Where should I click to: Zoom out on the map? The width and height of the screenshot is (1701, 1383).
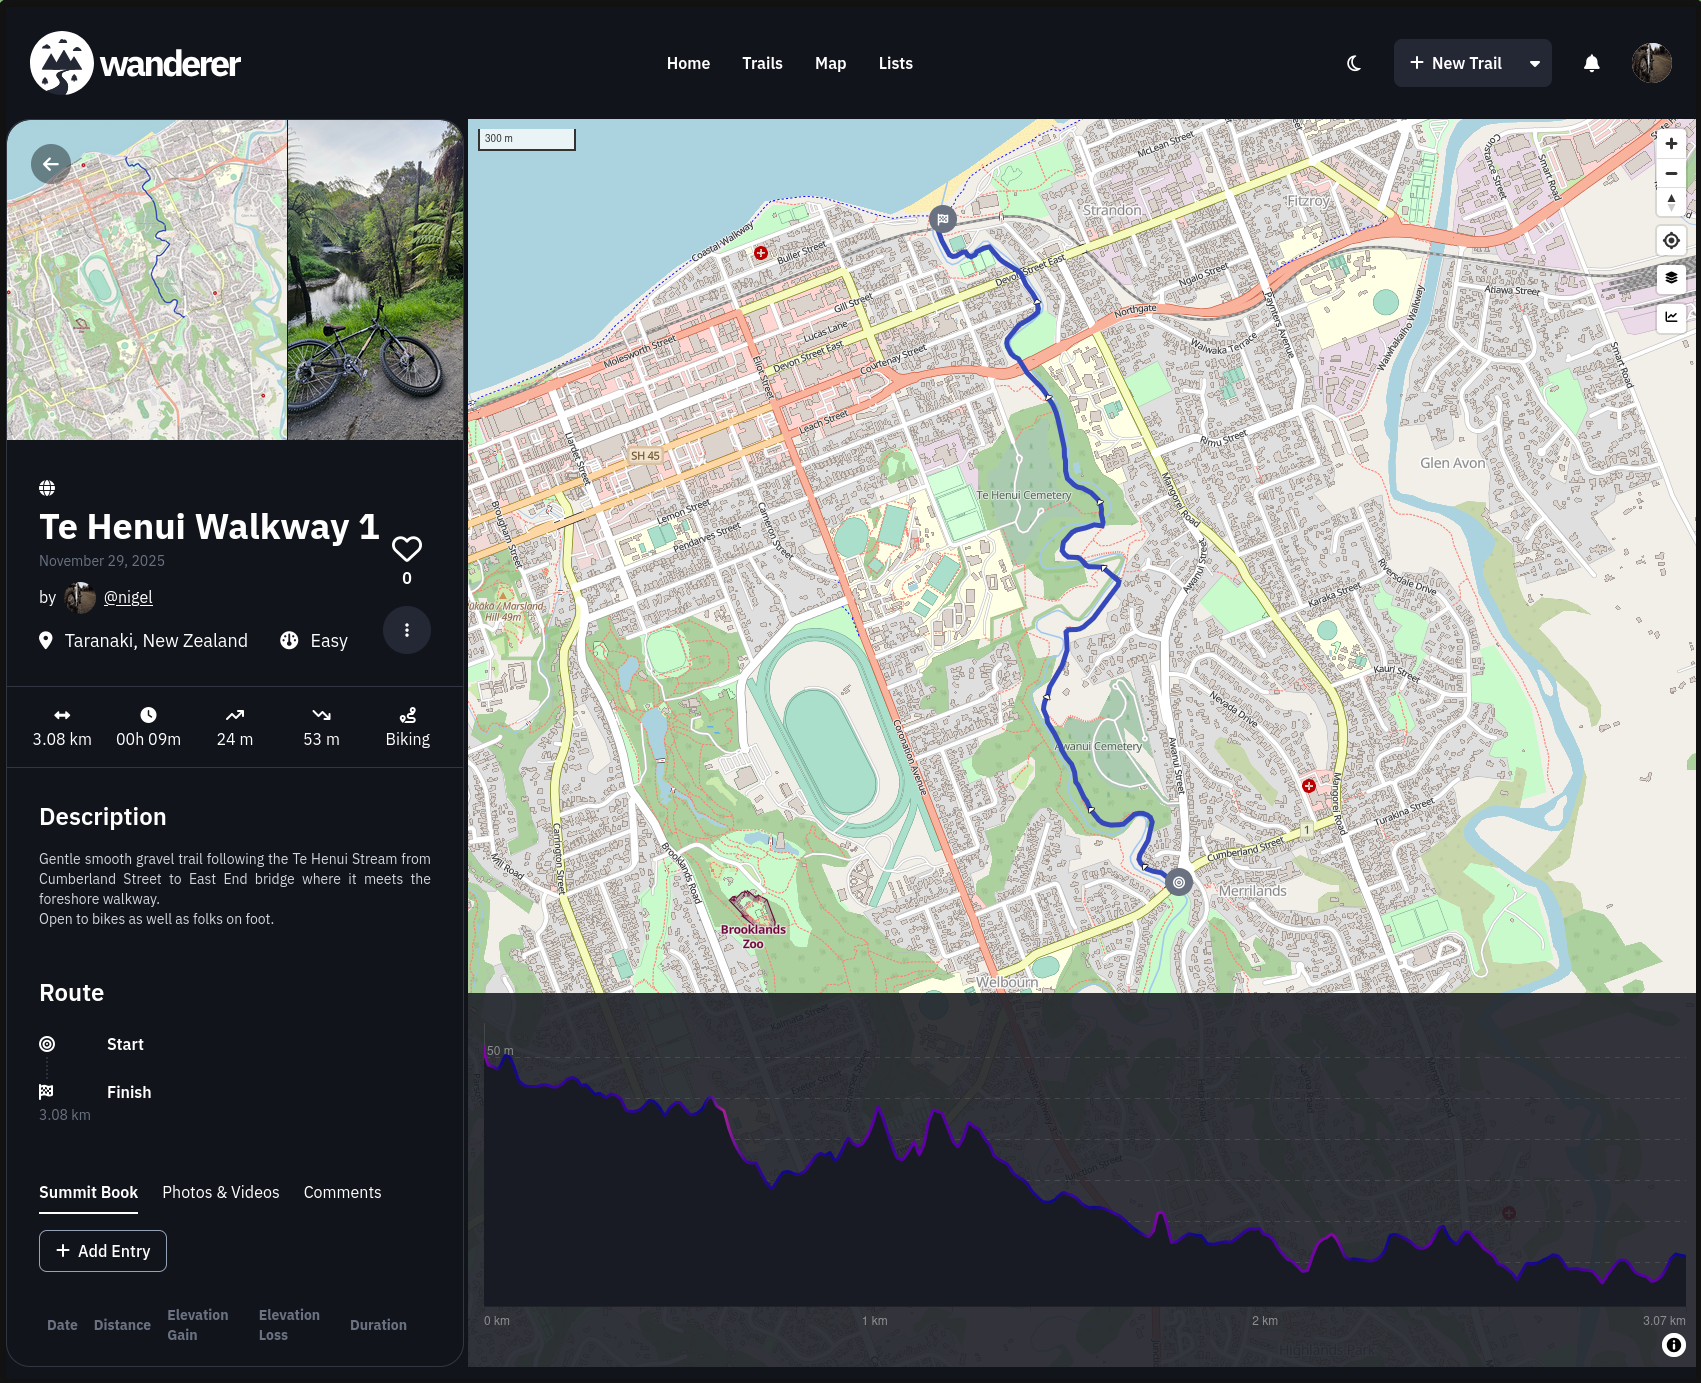(1671, 173)
